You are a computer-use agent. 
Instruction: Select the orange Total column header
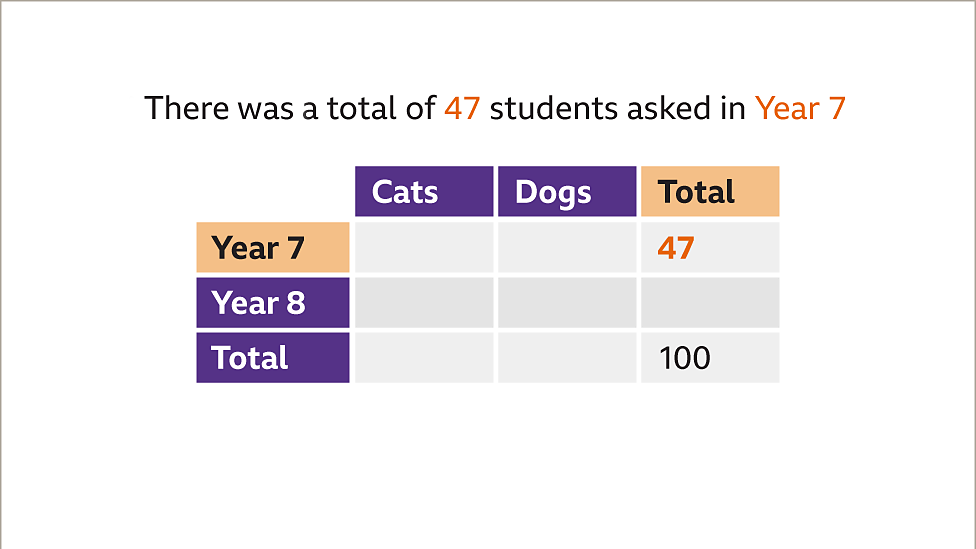click(x=709, y=192)
